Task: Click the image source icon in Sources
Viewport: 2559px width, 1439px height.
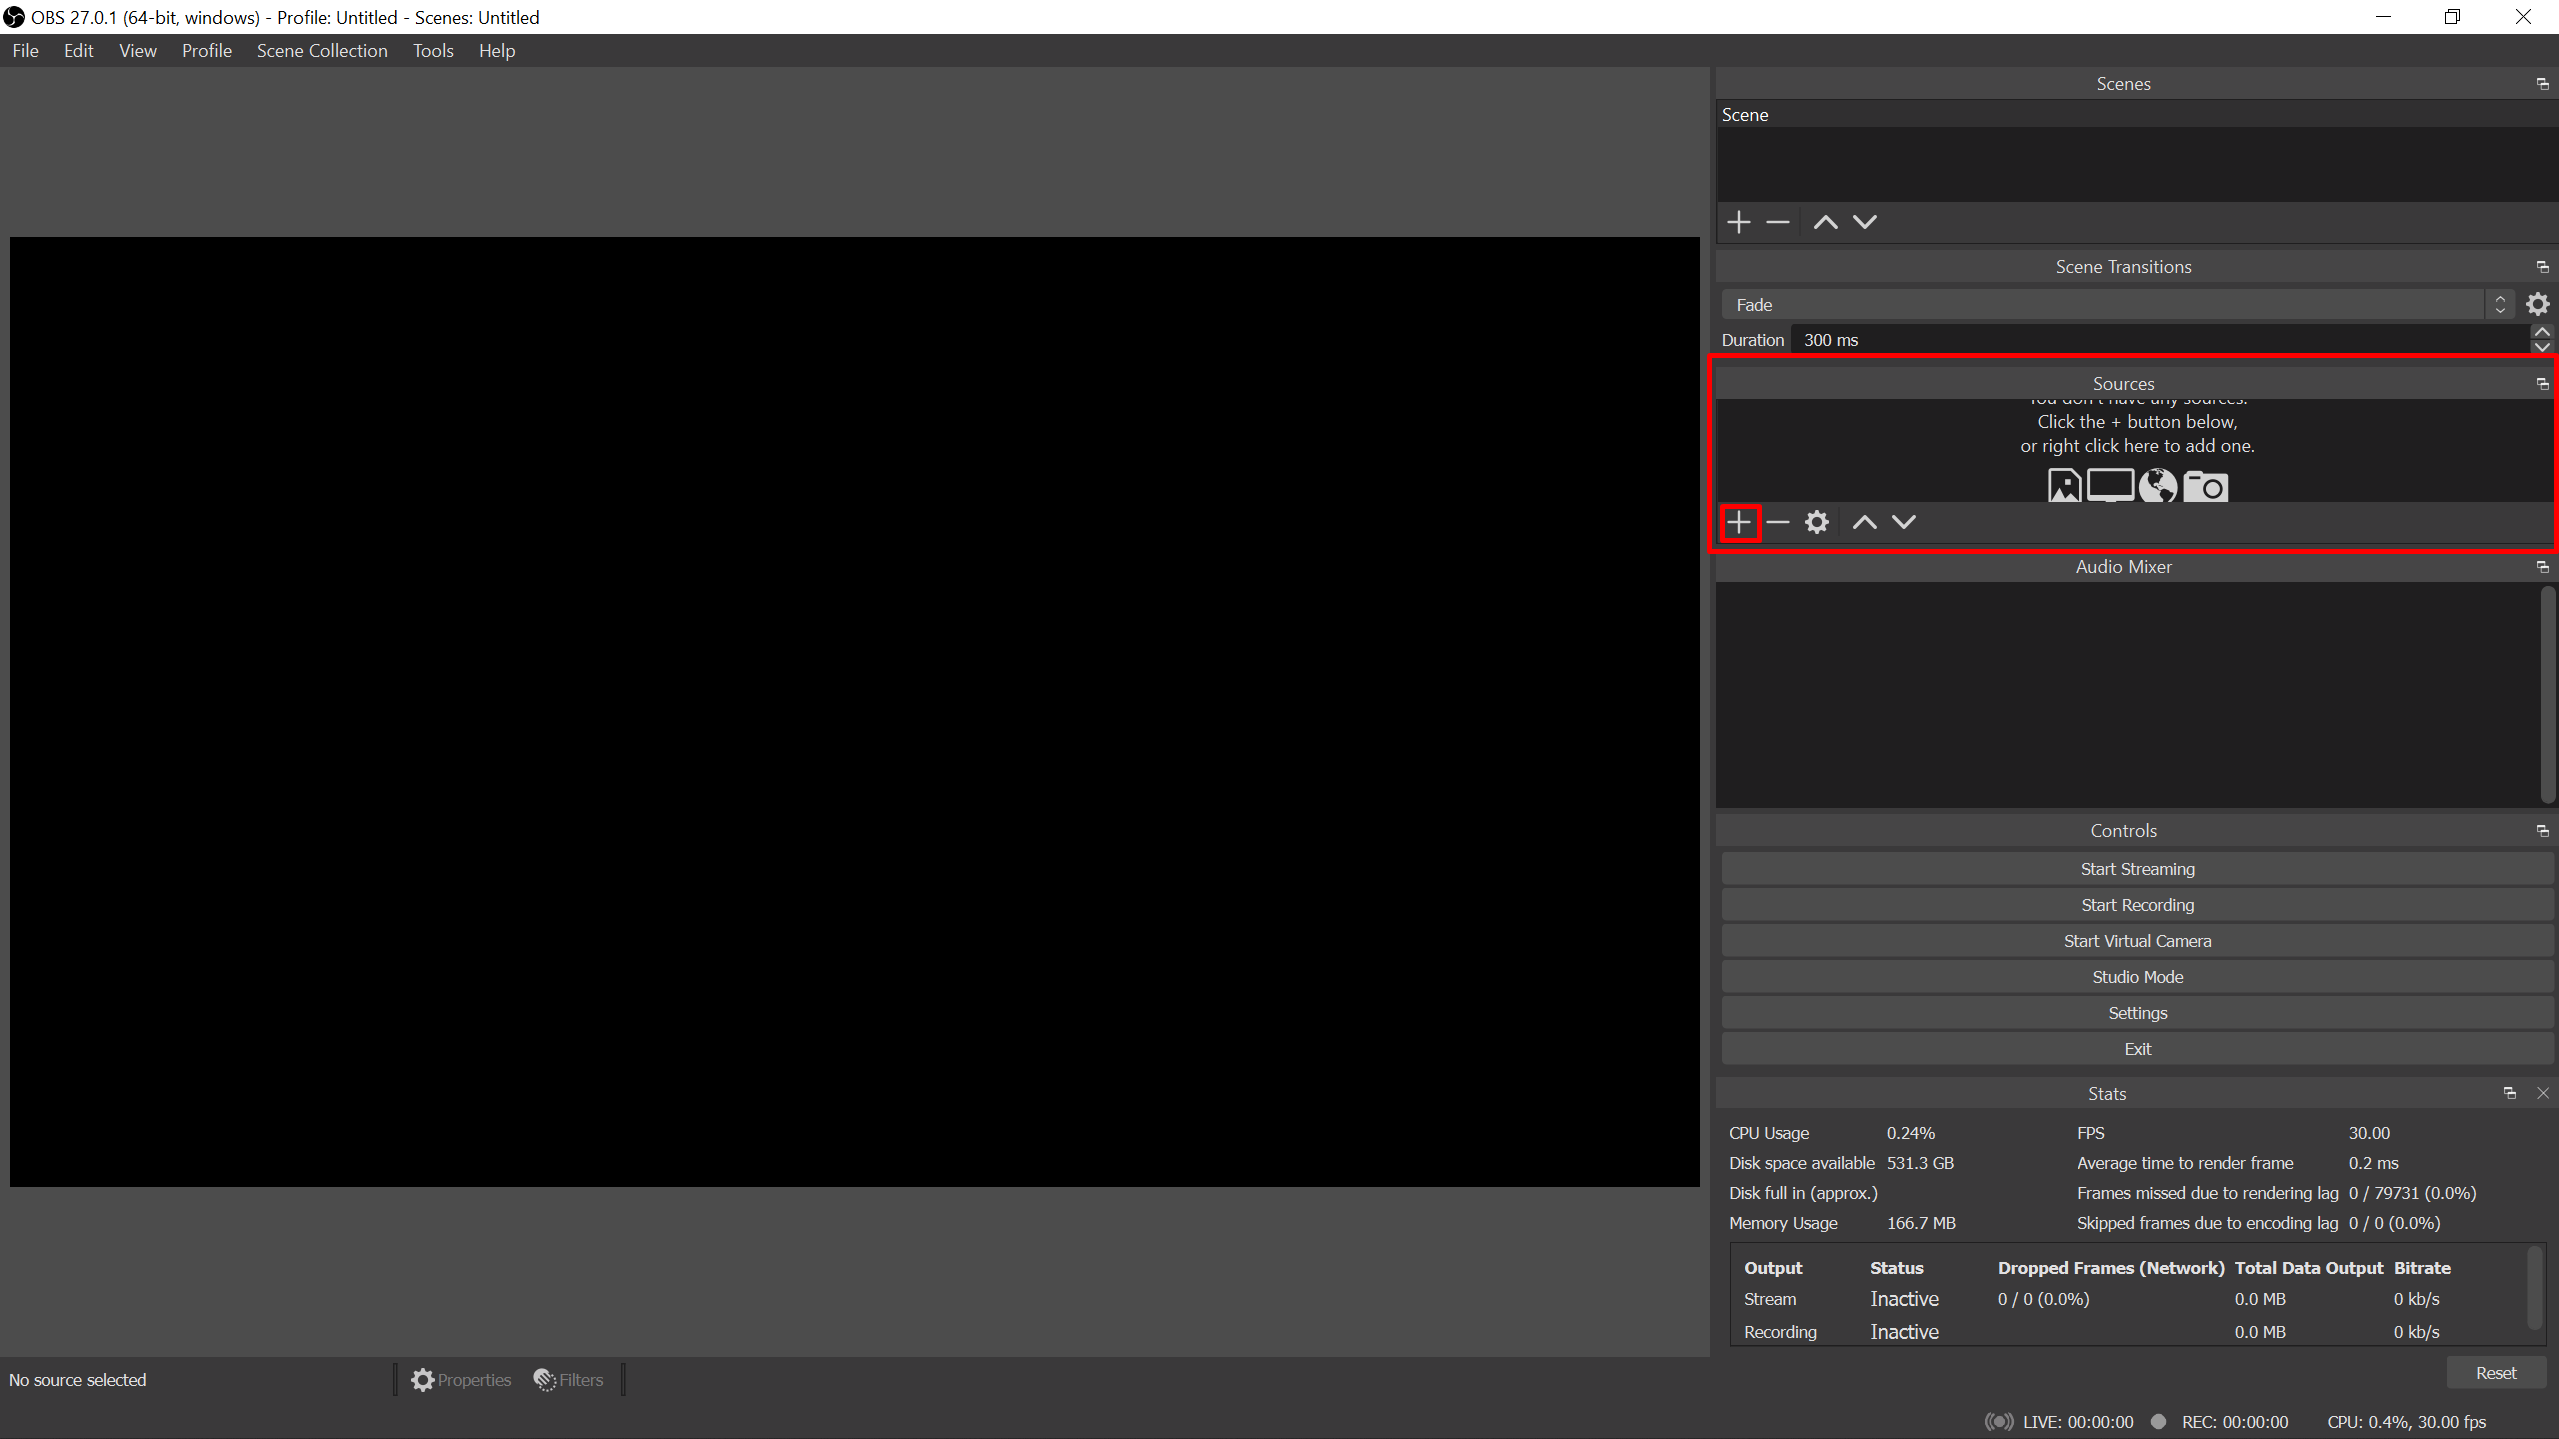Action: pos(2064,486)
